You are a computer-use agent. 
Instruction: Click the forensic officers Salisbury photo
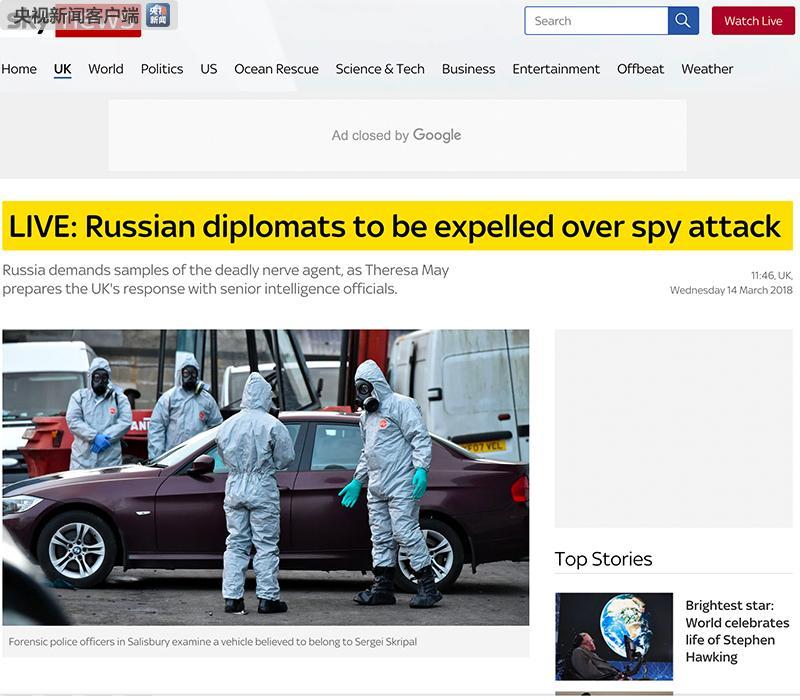265,477
